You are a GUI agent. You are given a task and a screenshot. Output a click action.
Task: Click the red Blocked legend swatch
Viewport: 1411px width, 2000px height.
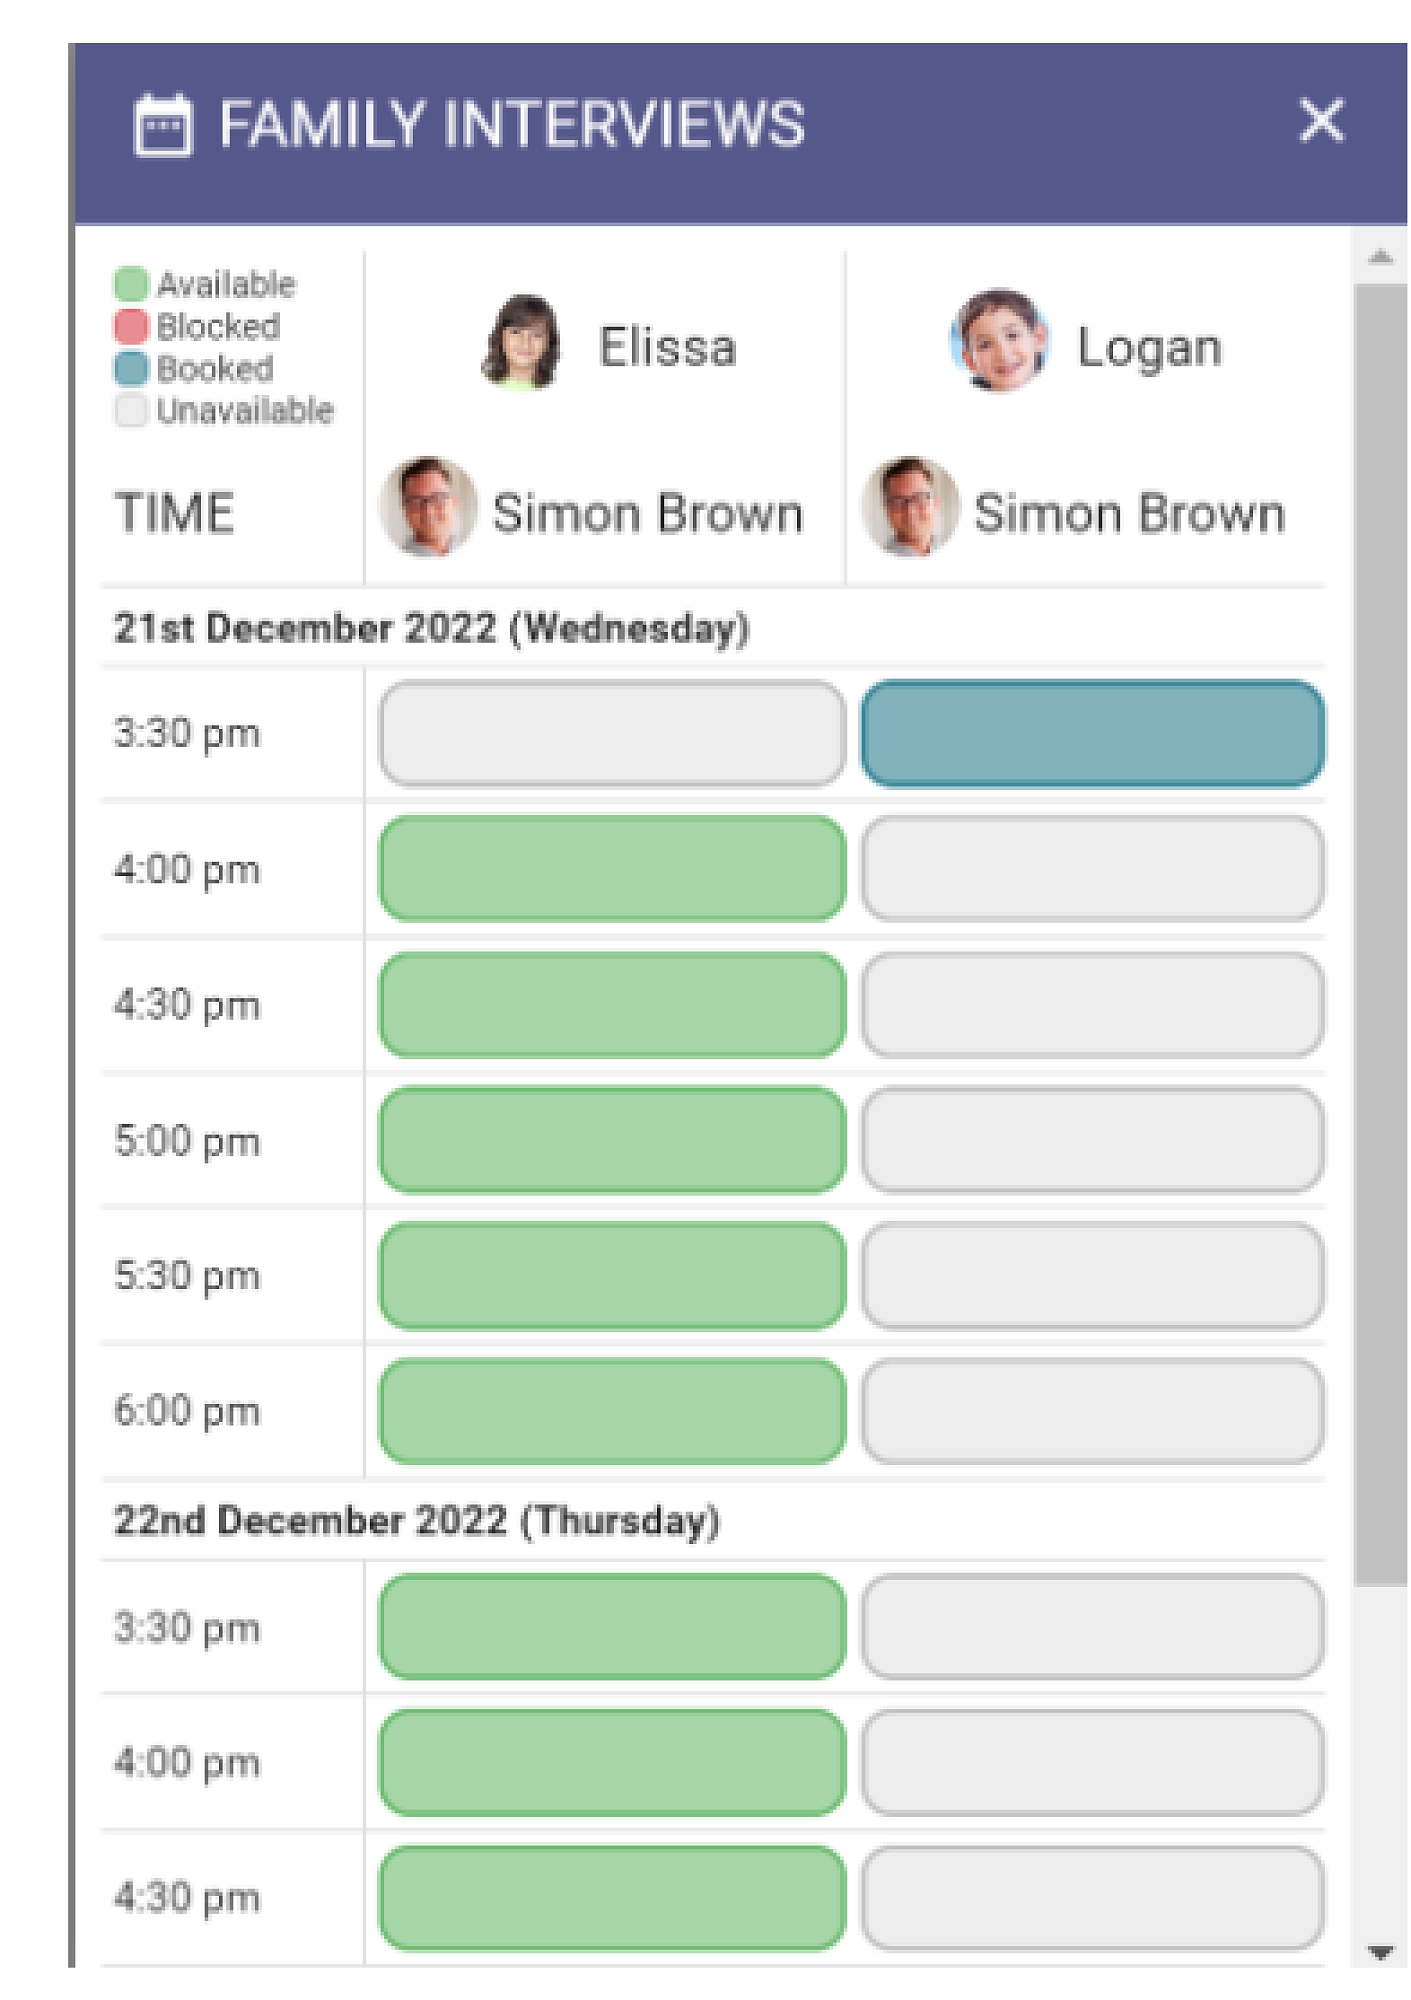[131, 326]
